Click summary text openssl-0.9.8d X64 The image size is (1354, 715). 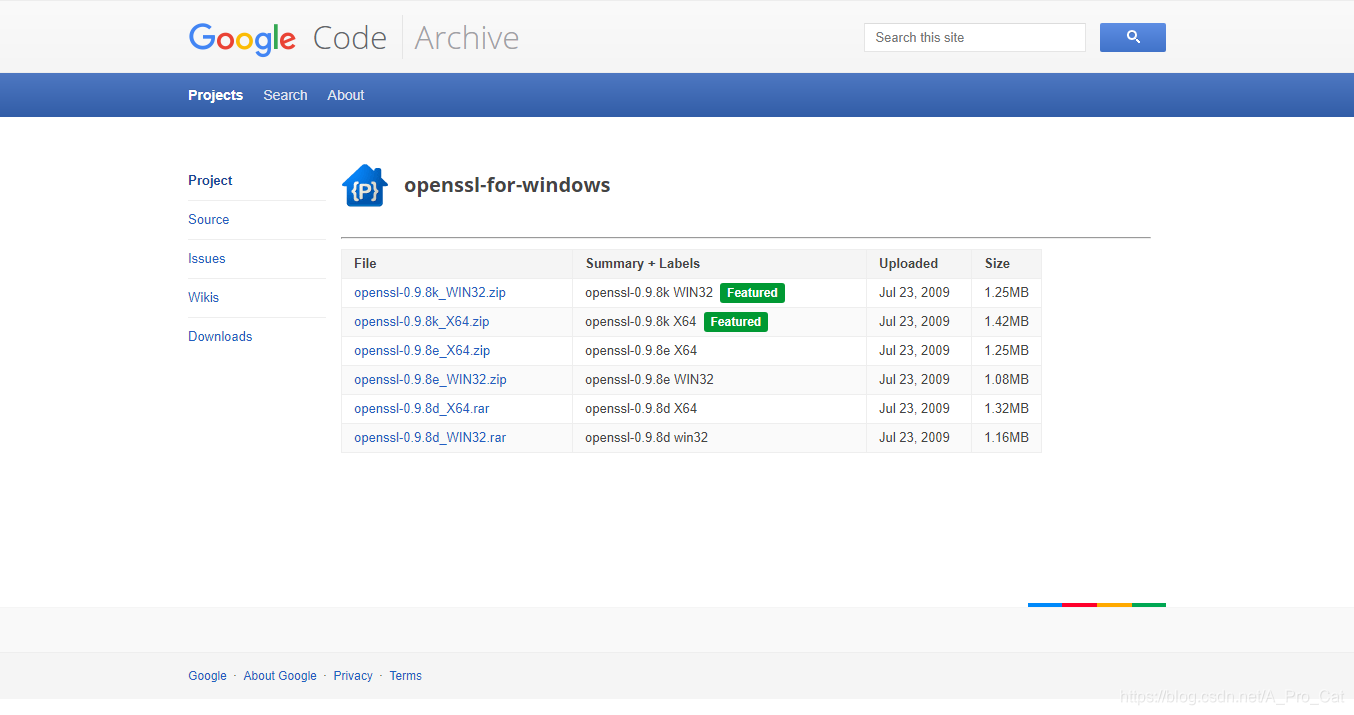point(642,409)
